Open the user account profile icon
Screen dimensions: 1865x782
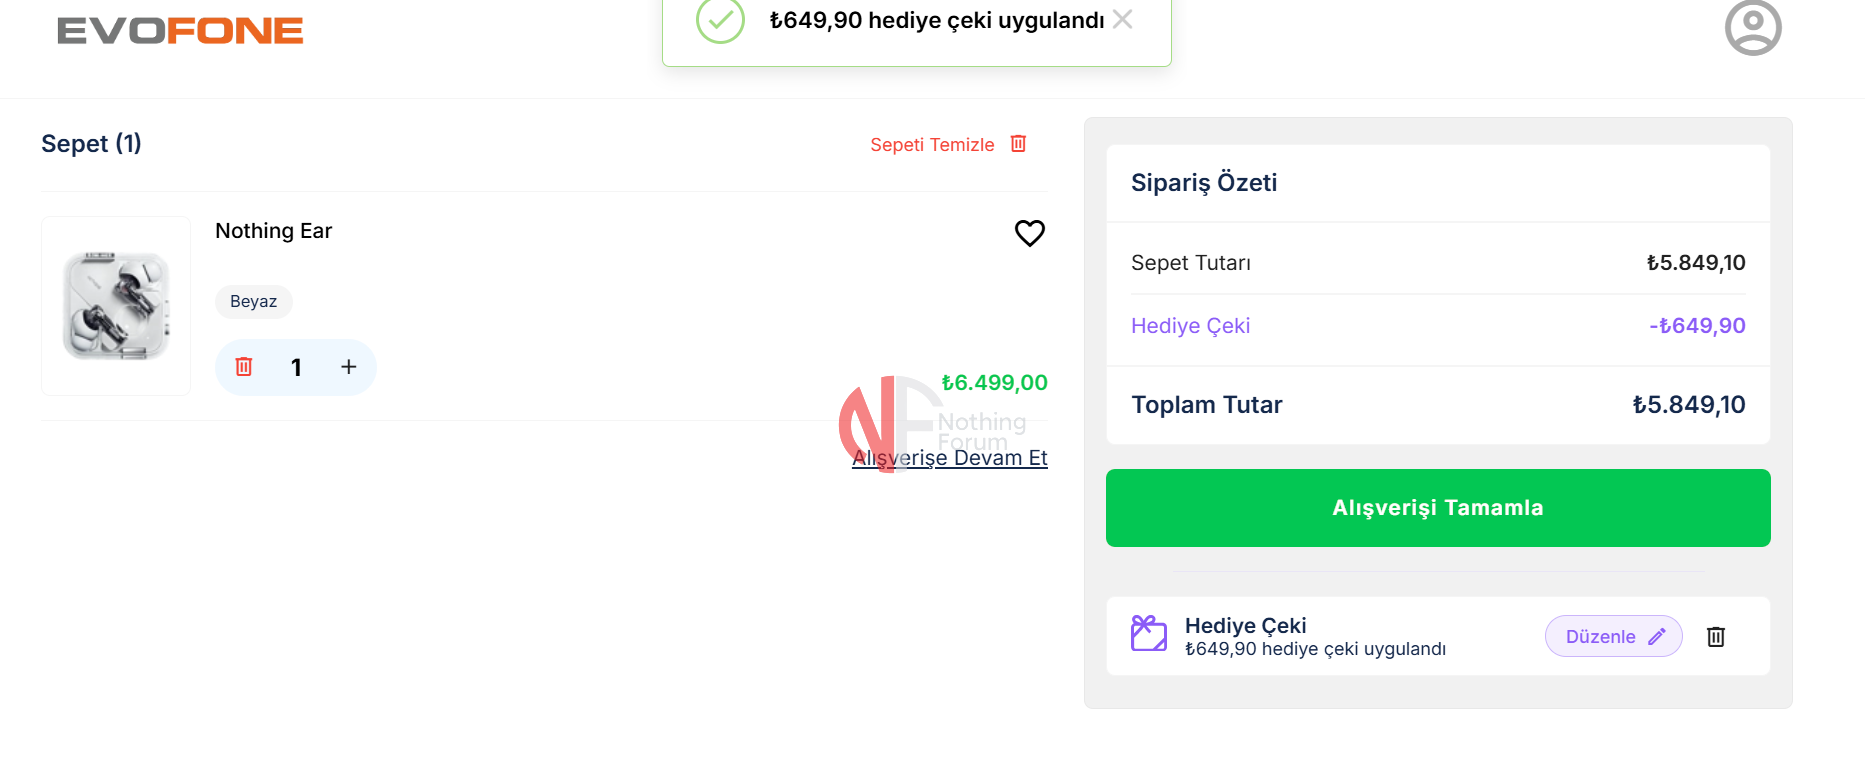coord(1752,28)
